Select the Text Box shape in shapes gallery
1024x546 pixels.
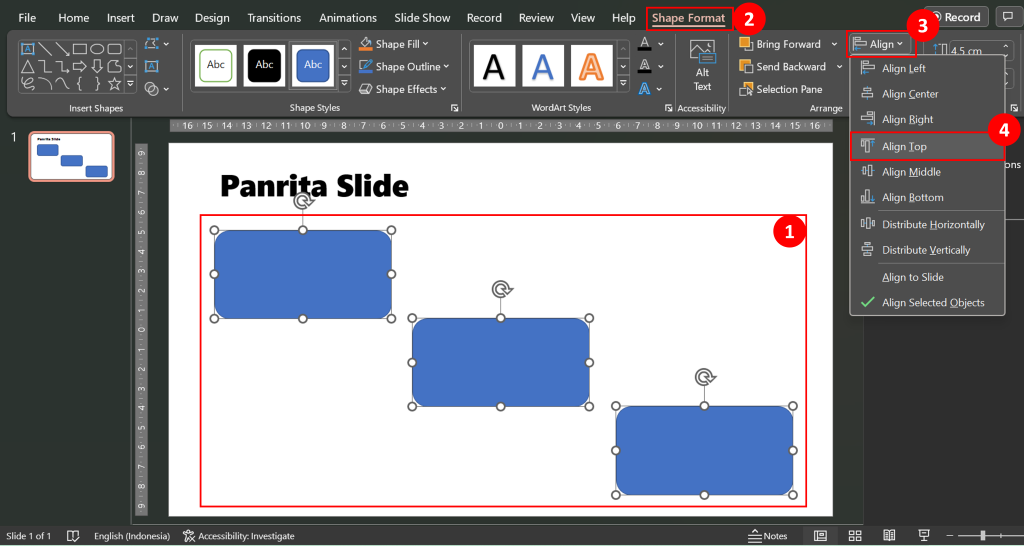click(27, 49)
